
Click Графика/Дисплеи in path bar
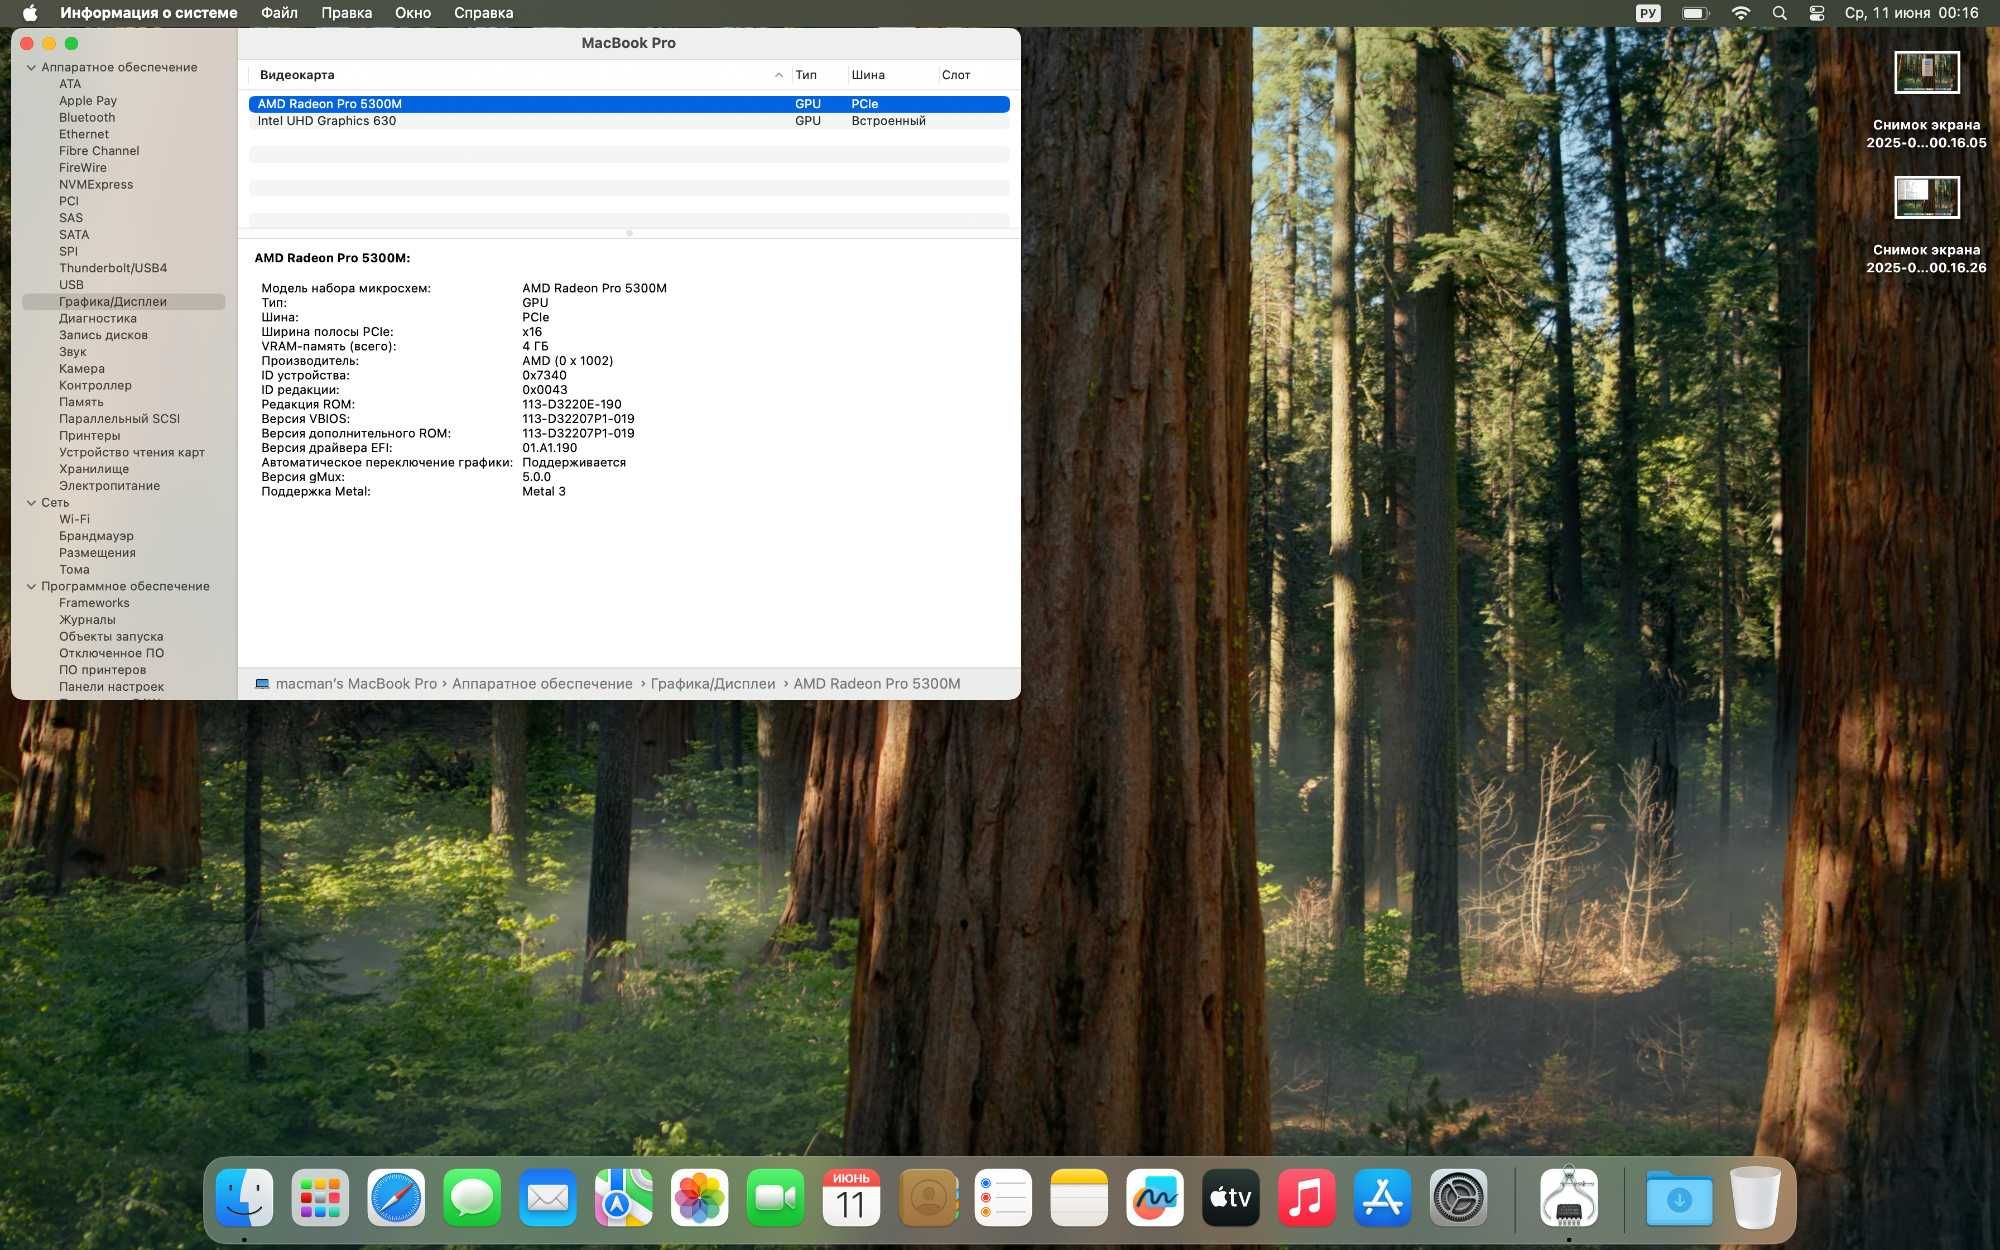click(x=713, y=684)
